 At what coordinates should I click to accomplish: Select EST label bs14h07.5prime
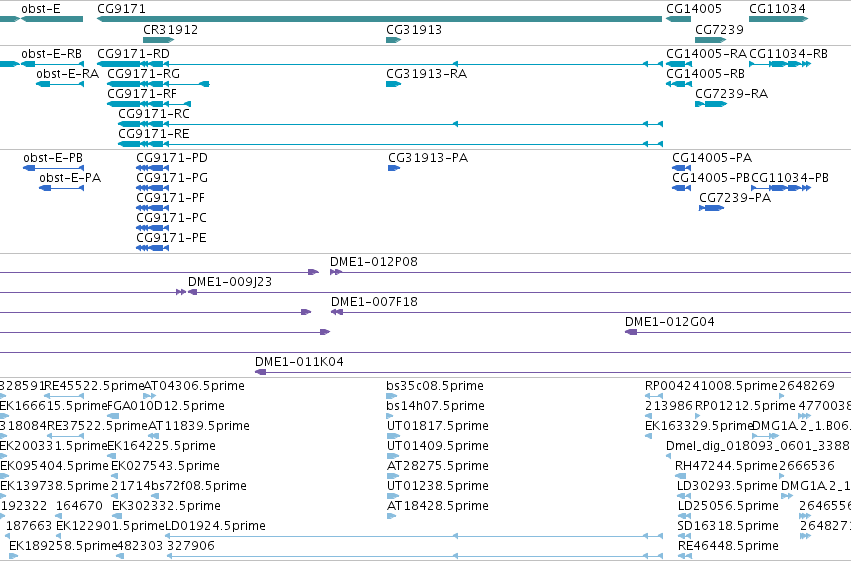coord(435,406)
